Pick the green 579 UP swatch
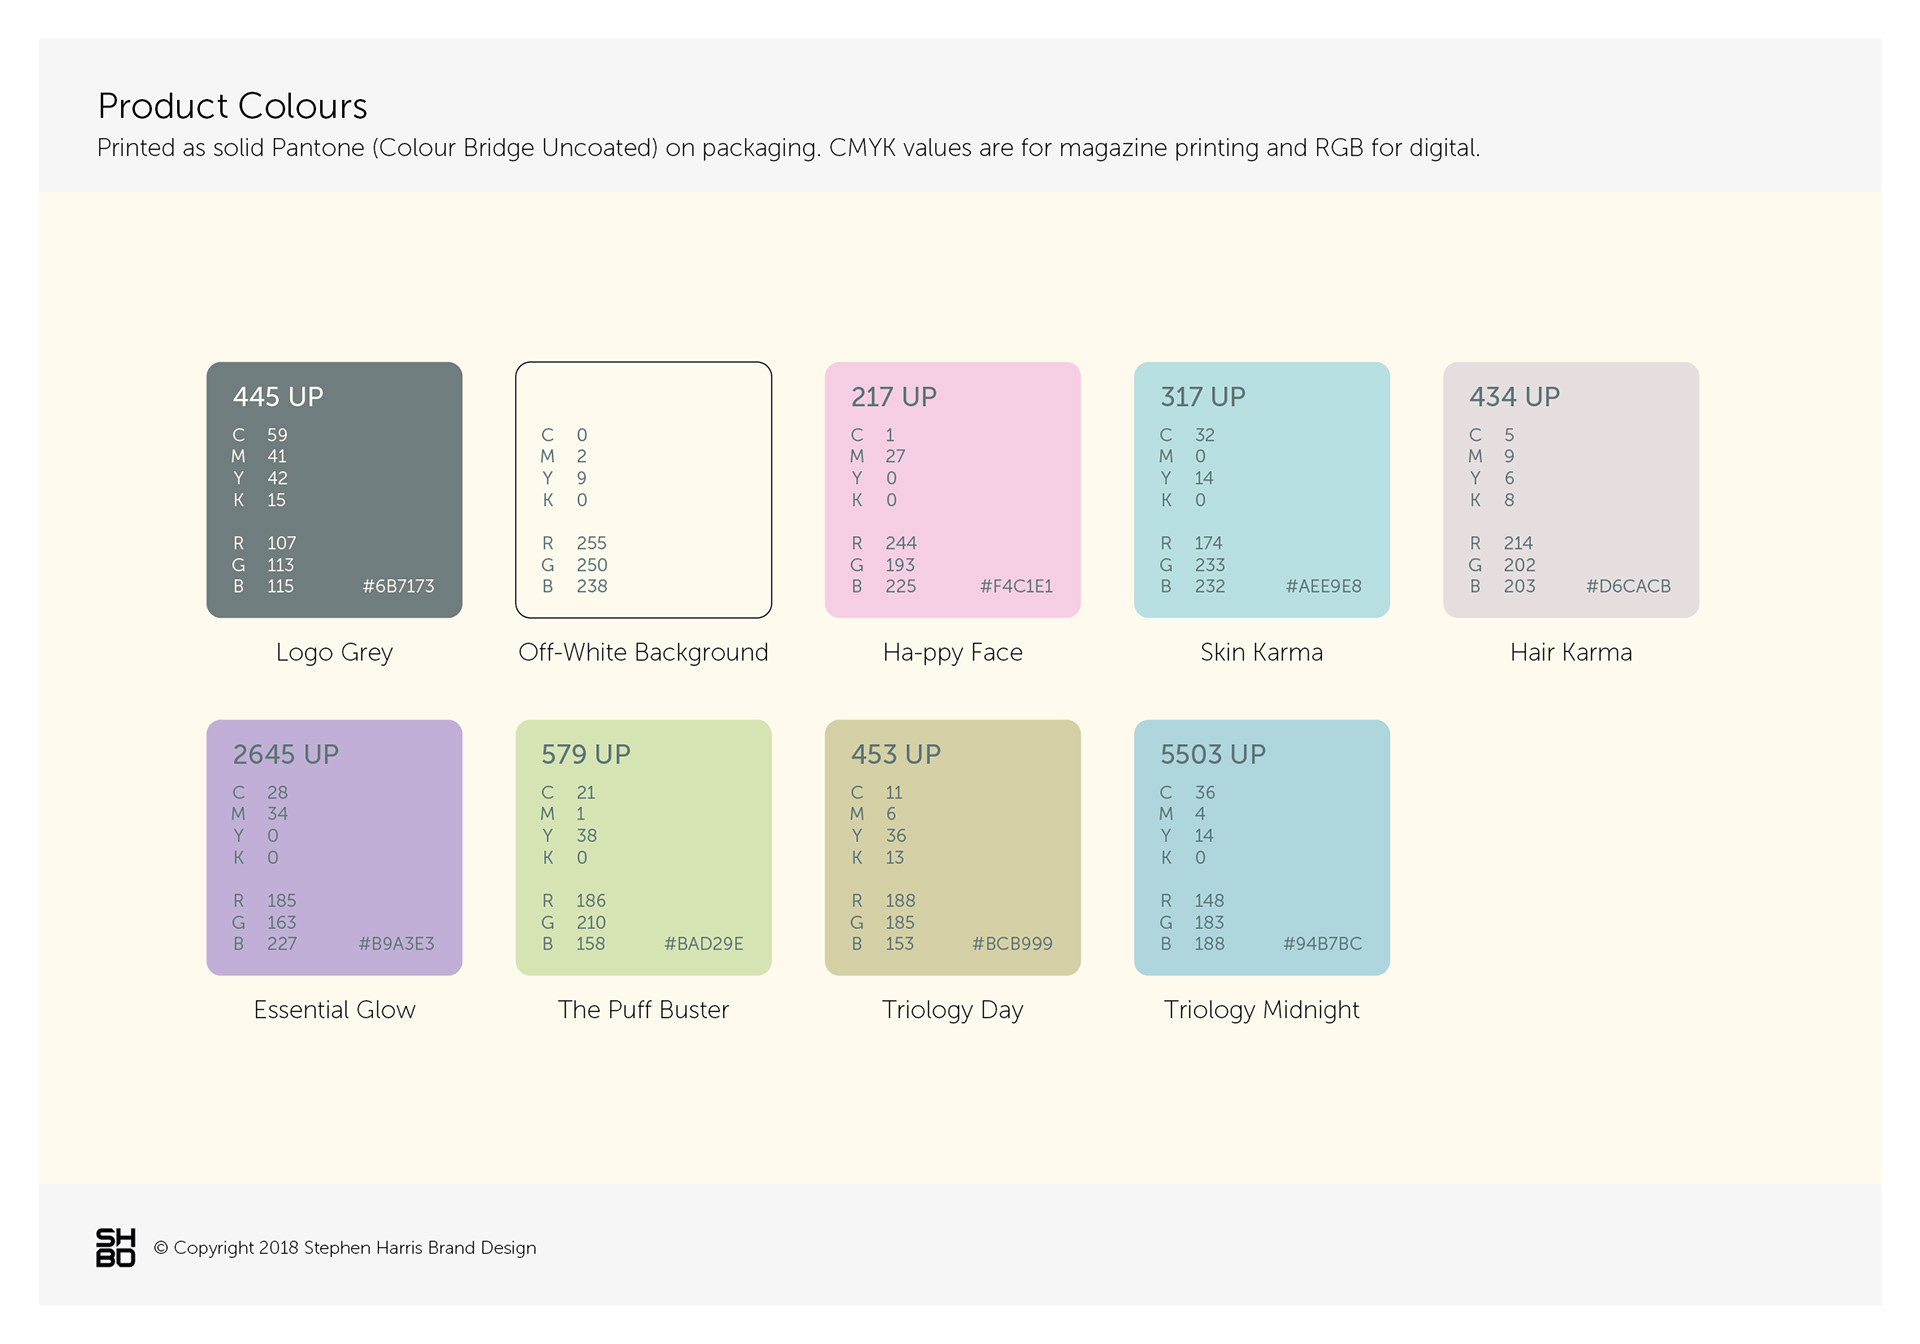The height and width of the screenshot is (1344, 1920). pyautogui.click(x=643, y=847)
